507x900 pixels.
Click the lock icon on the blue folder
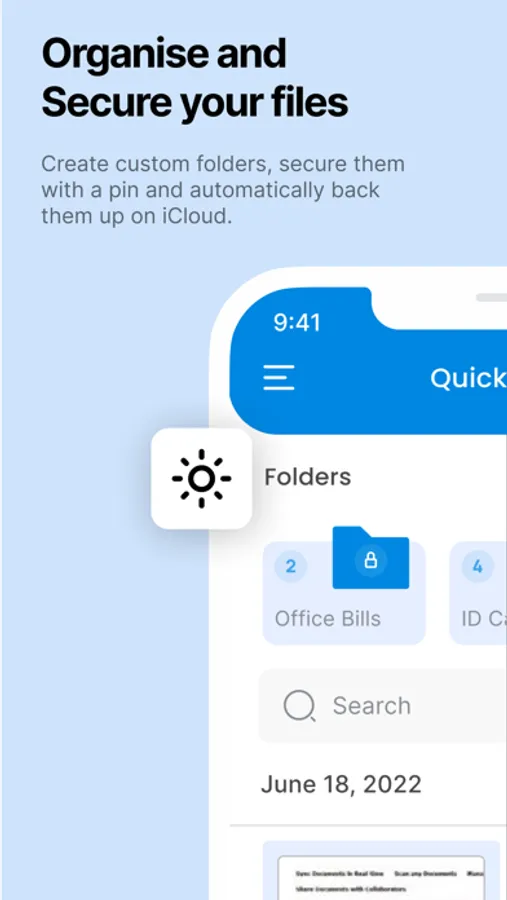(371, 560)
